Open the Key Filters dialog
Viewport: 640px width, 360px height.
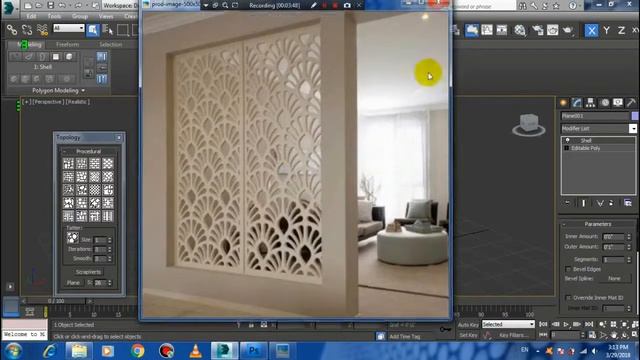point(513,335)
